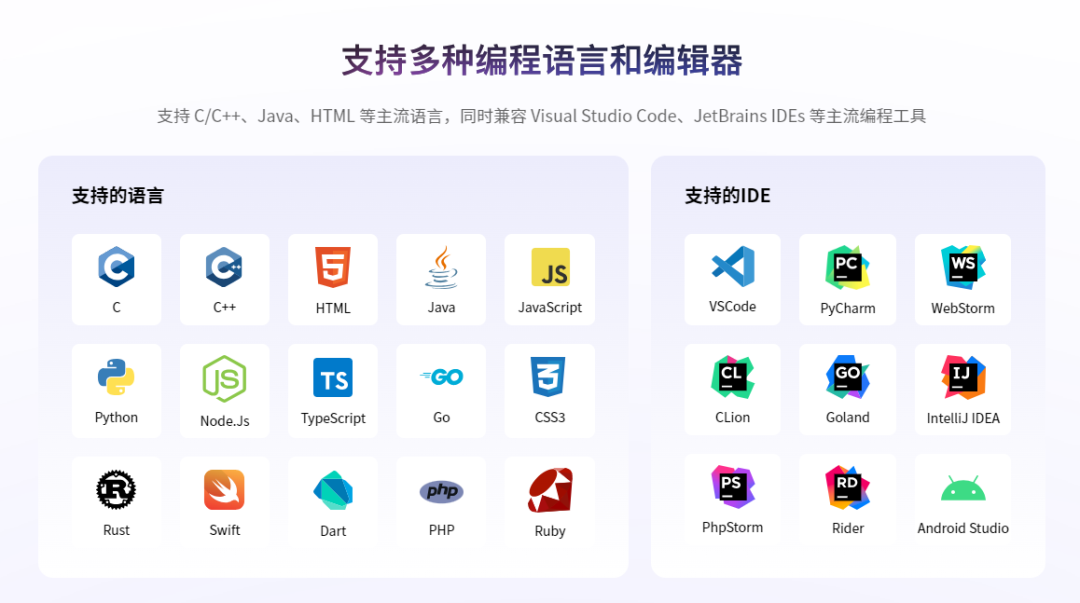Click the "CSS3" label text
Viewport: 1080px width, 603px height.
[550, 417]
